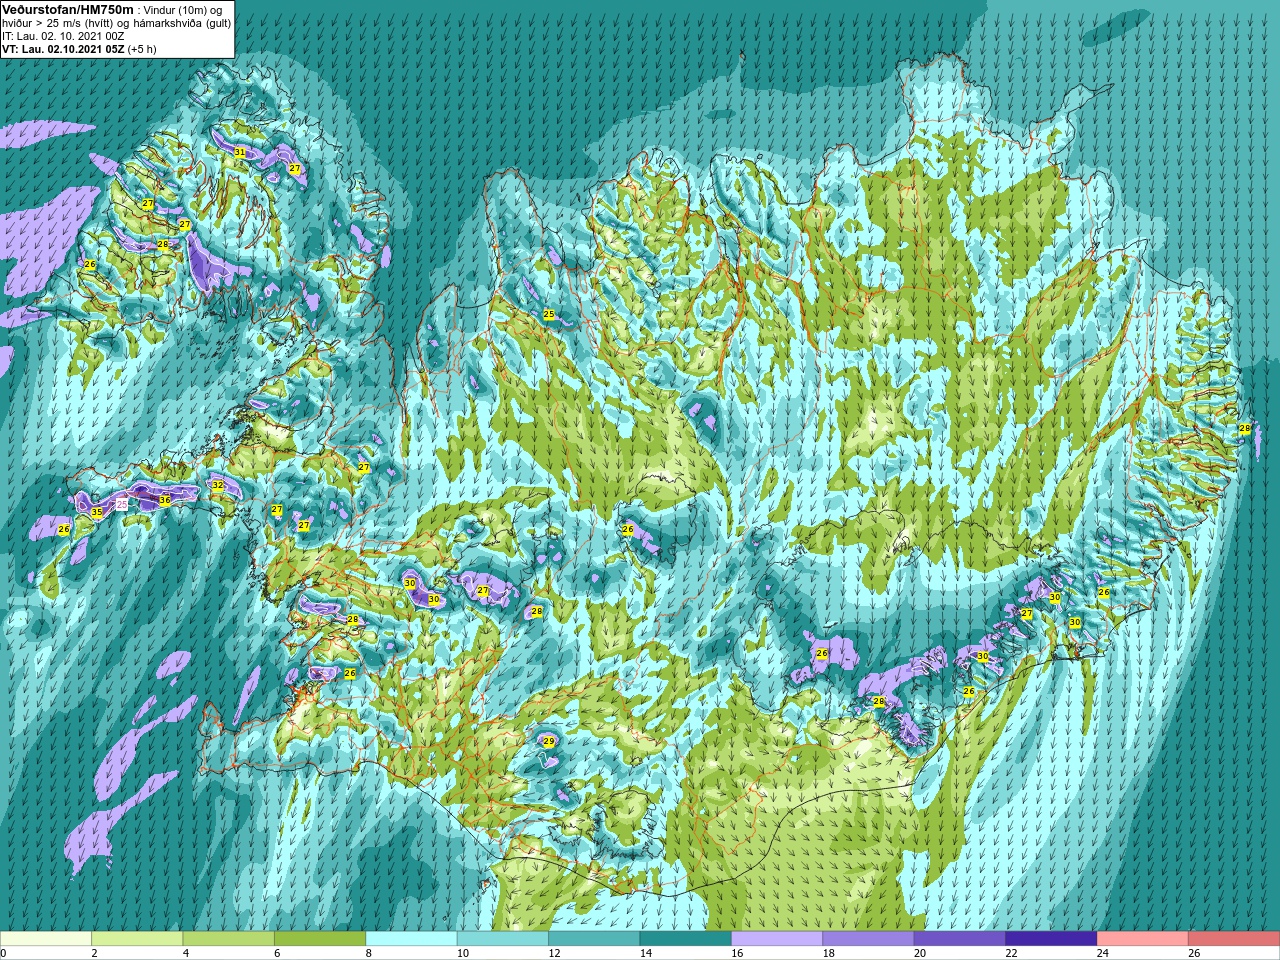The width and height of the screenshot is (1280, 960).
Task: Click the white-boxed gust label 25
Action: pyautogui.click(x=122, y=505)
